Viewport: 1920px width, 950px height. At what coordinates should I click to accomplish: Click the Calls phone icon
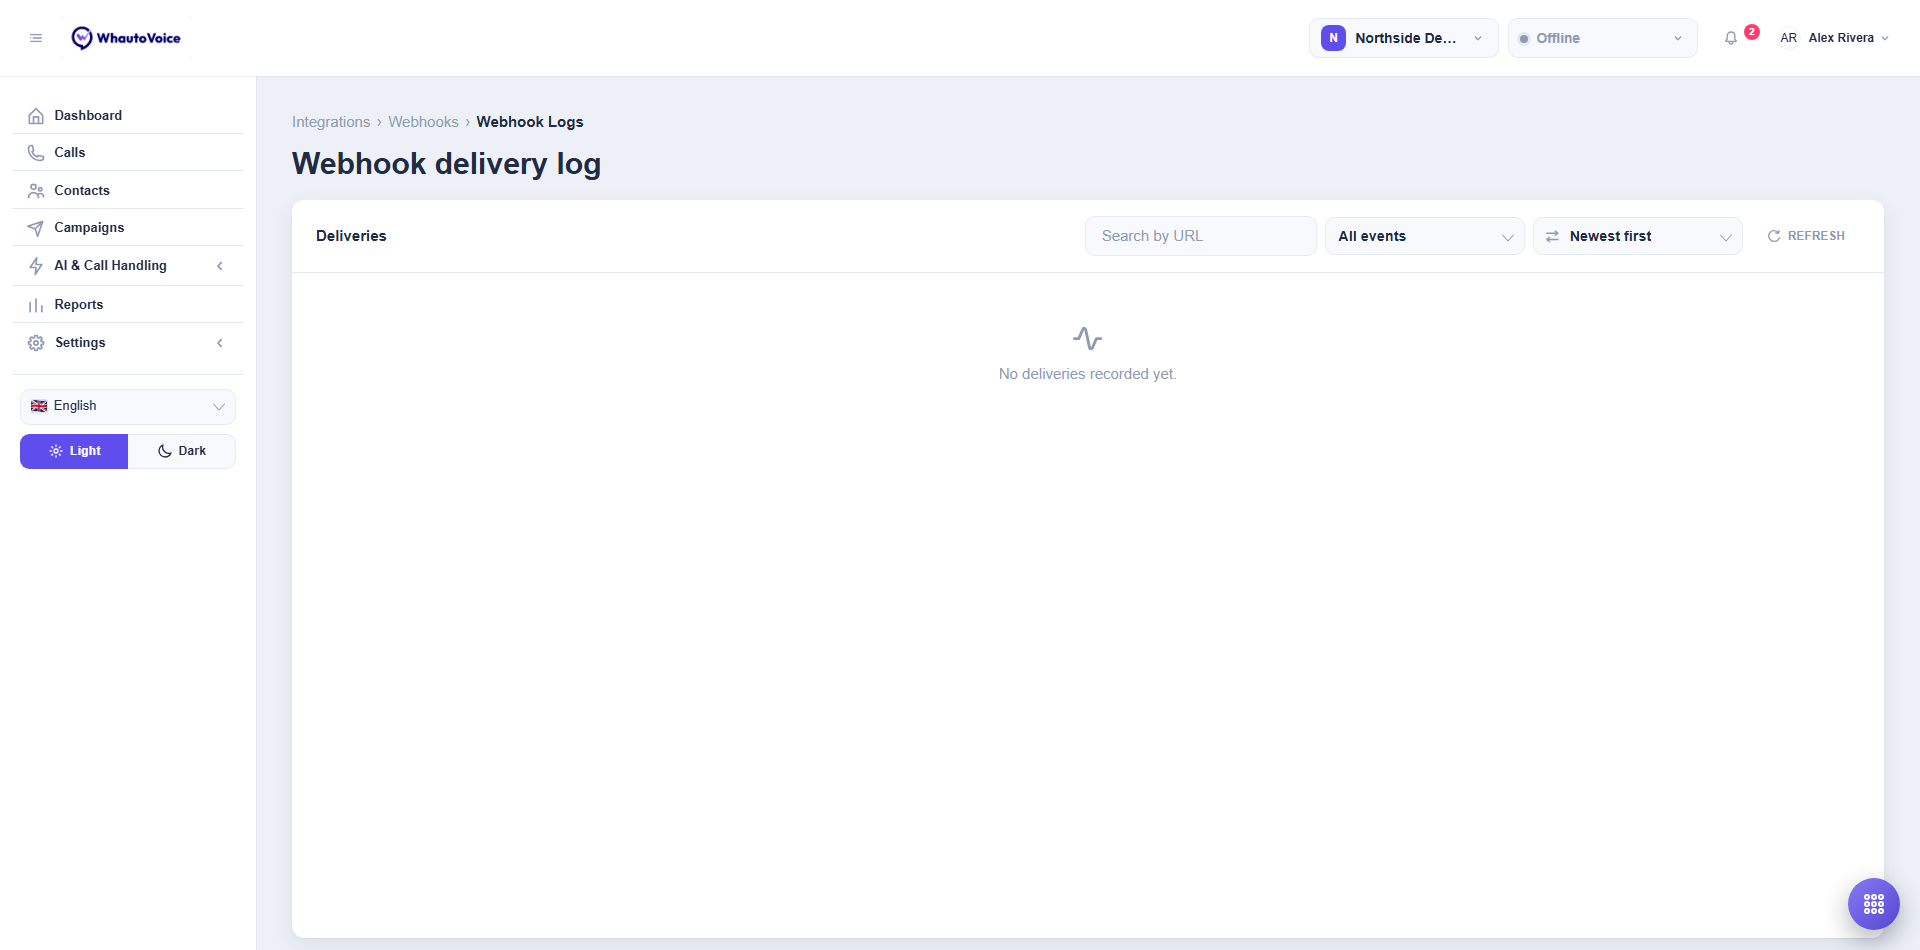tap(36, 153)
